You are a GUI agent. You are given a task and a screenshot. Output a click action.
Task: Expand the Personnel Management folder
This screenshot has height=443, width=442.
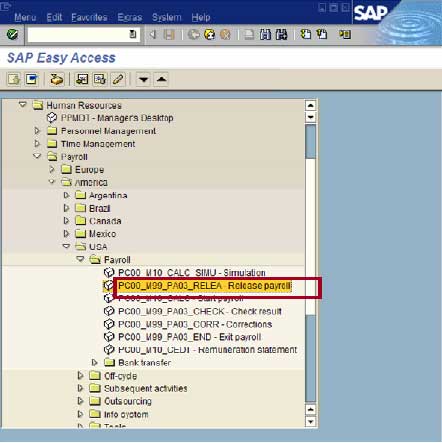click(37, 131)
